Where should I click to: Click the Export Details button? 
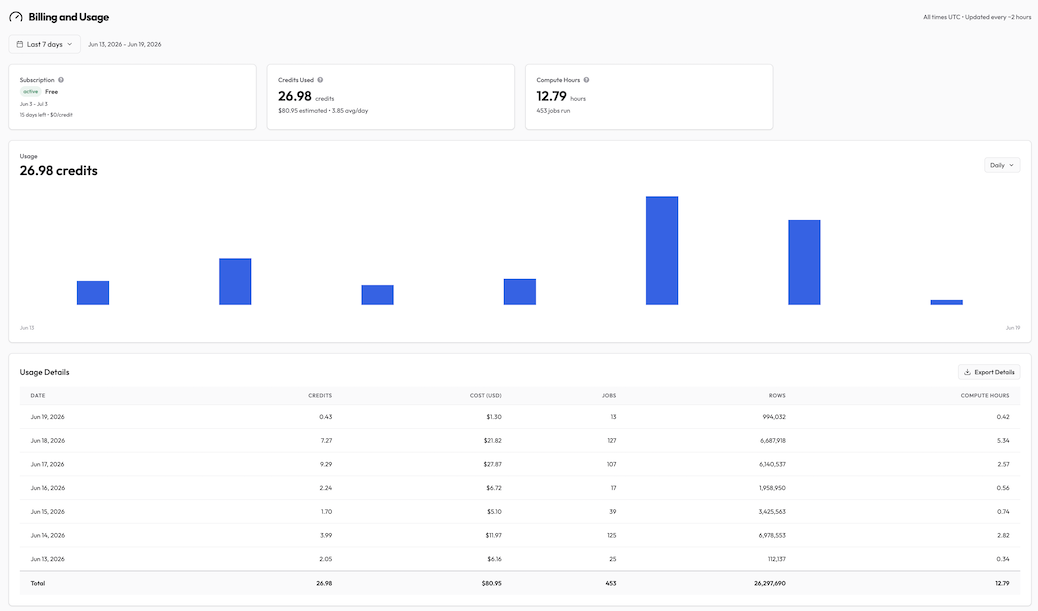989,372
